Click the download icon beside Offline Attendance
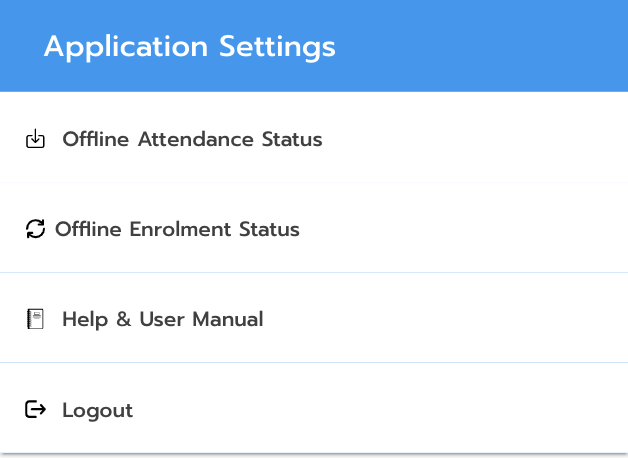 tap(35, 139)
